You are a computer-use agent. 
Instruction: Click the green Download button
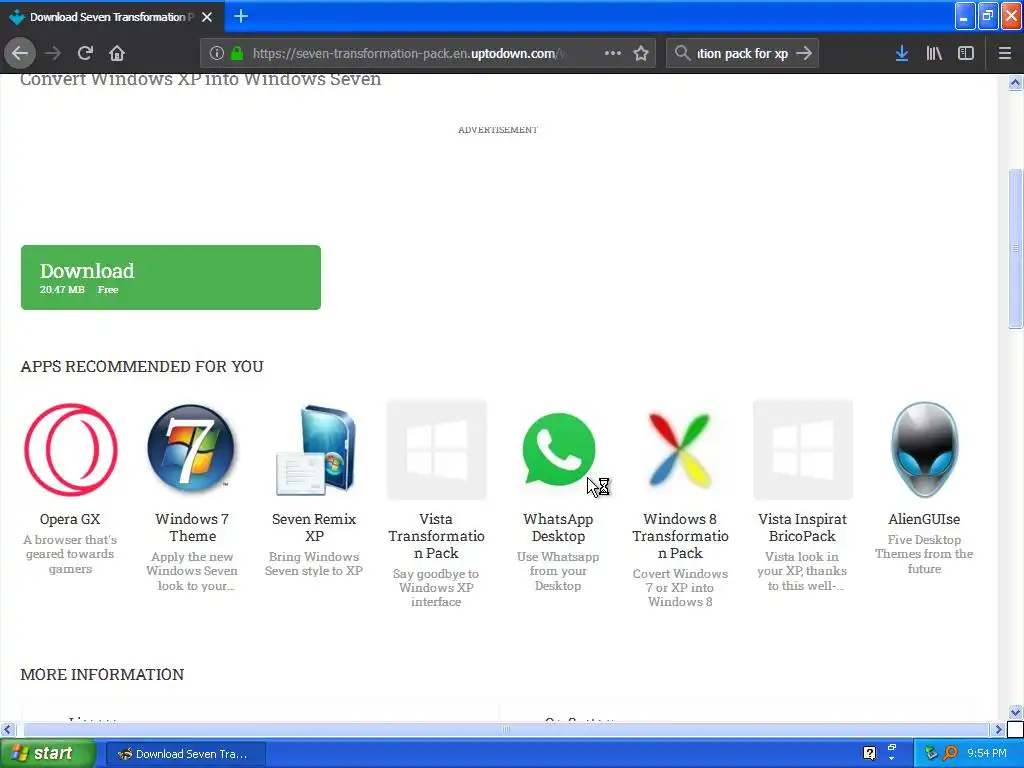pyautogui.click(x=170, y=278)
